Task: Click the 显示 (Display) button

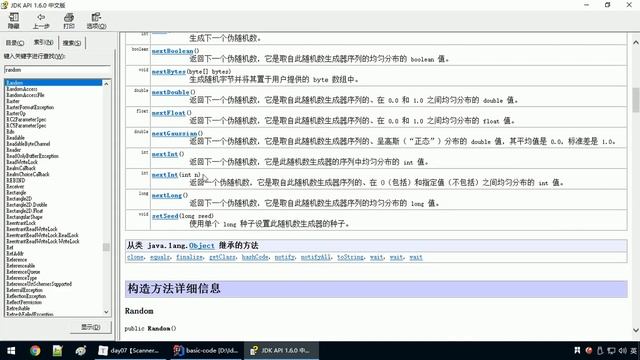Action: [x=90, y=327]
